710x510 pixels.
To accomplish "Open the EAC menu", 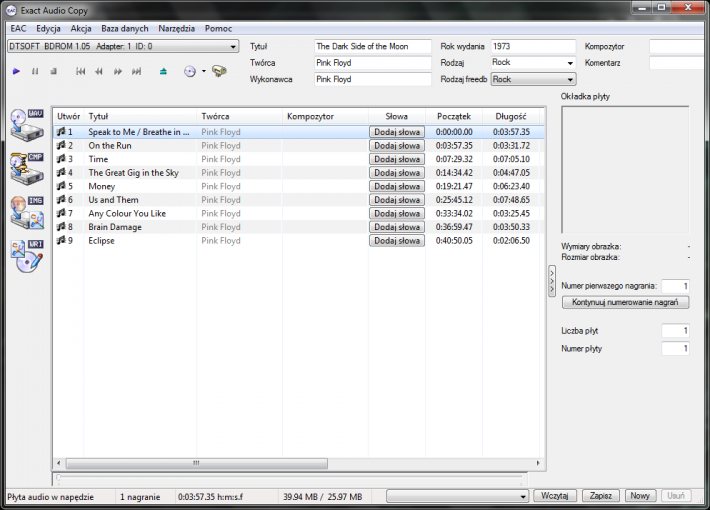I will pos(18,29).
